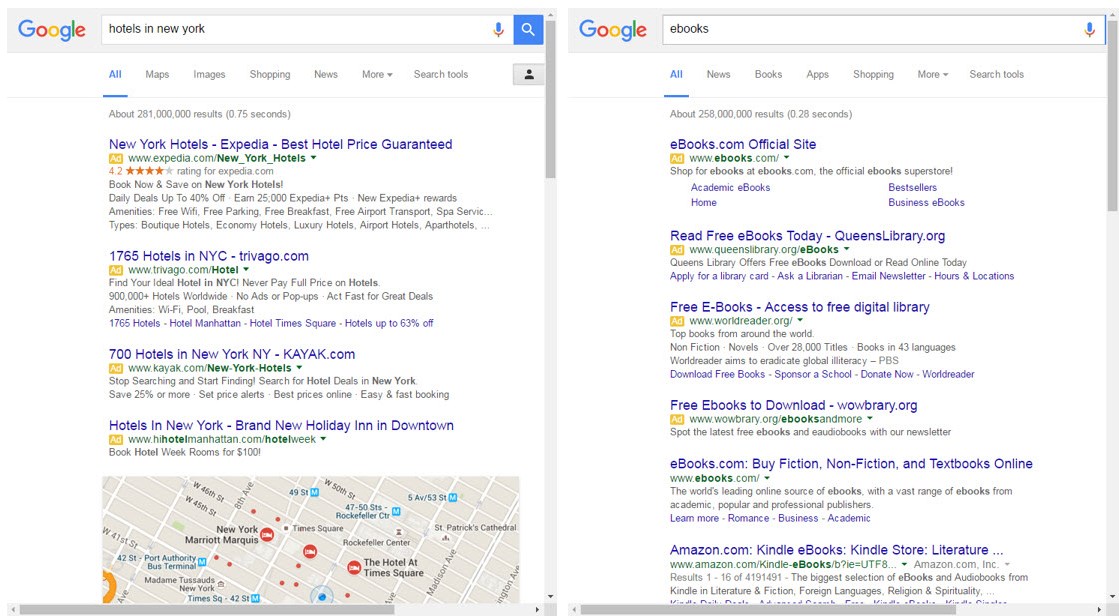Click vertical scrollbar thumb in hotels window
This screenshot has width=1119, height=616.
tap(551, 101)
